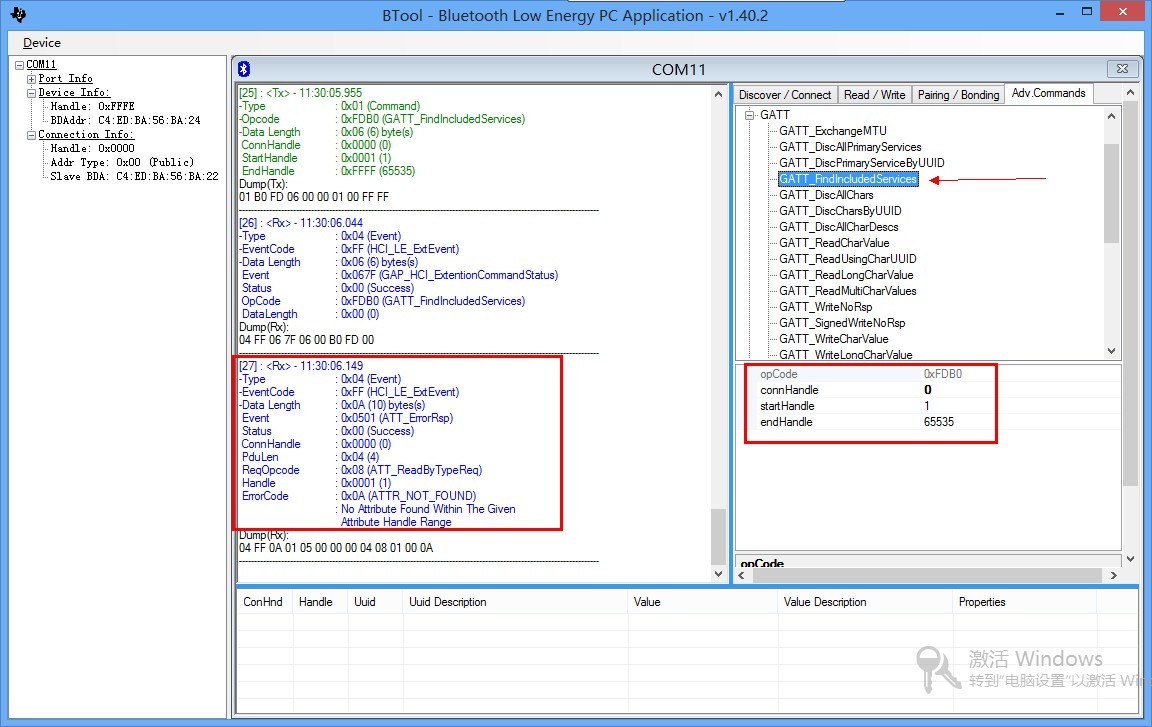The image size is (1152, 727).
Task: Click the hex dump '01 B0 FD 06 00 00 01 00 FF FF'
Action: (314, 197)
